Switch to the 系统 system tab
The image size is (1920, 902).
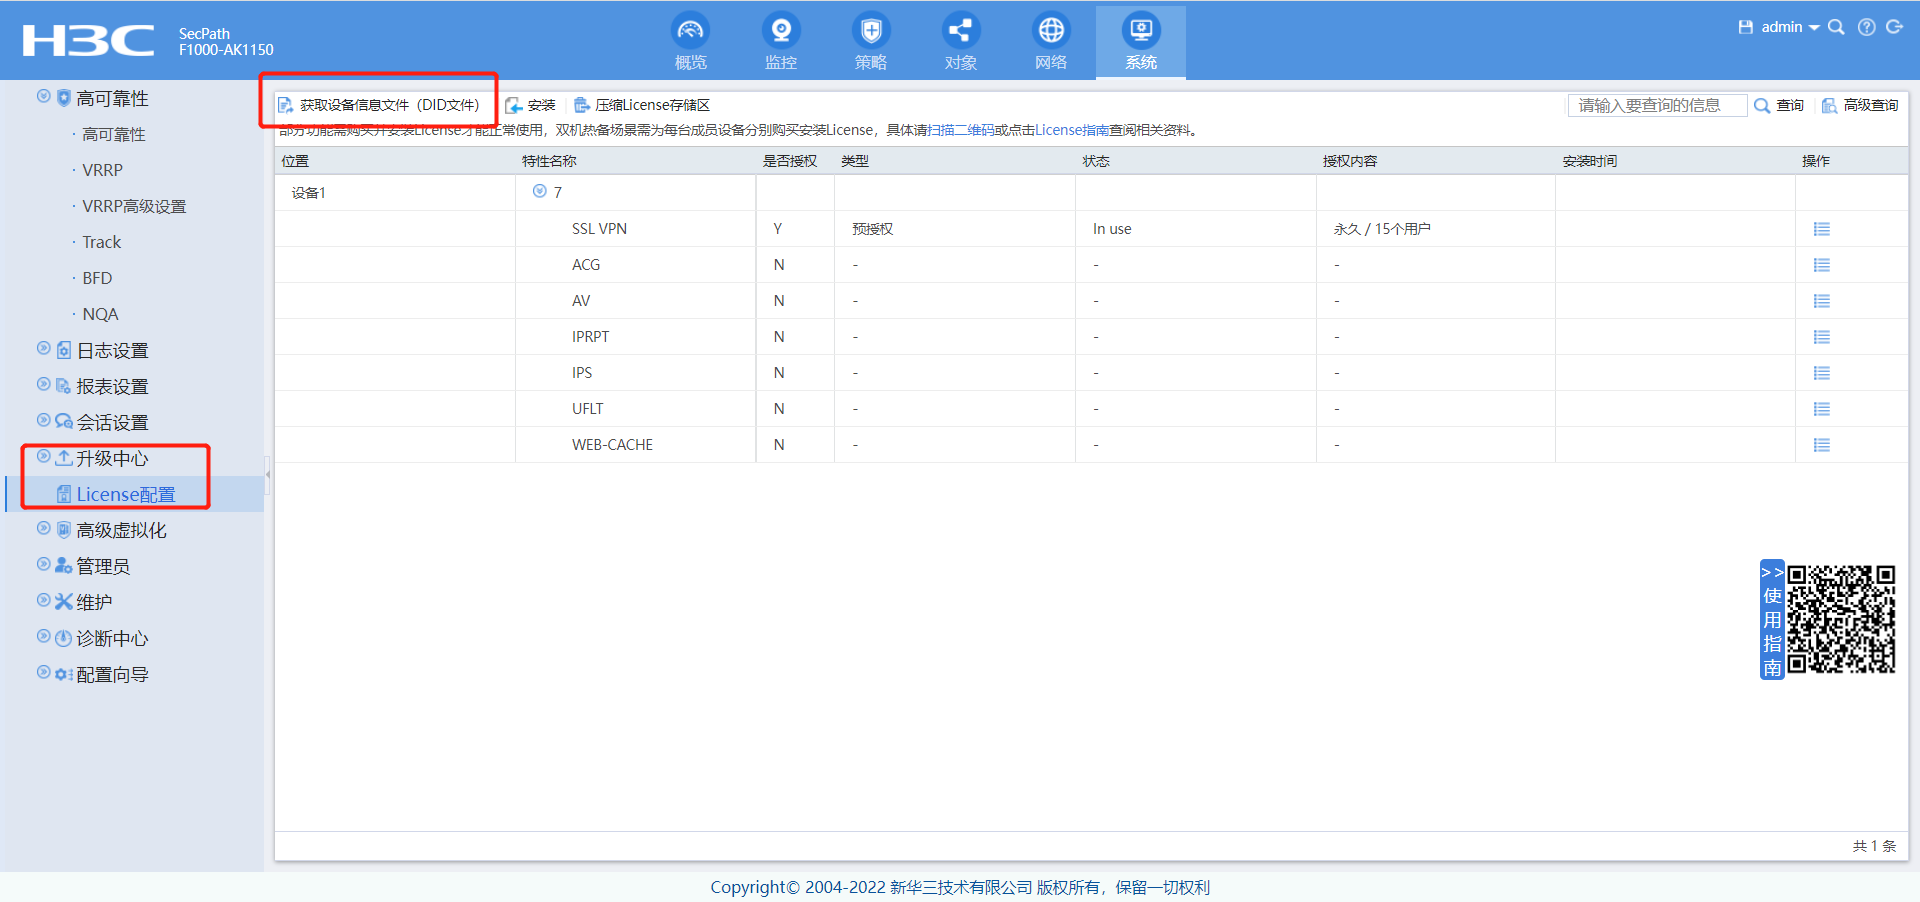coord(1140,42)
